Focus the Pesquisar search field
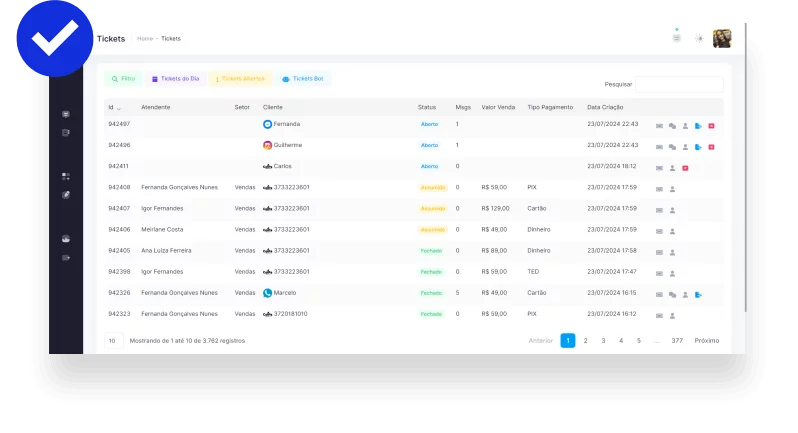 (679, 84)
